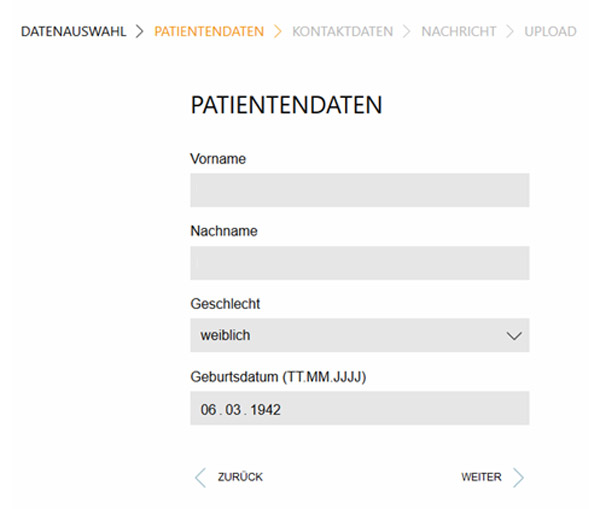Screen dimensions: 600x509
Task: Click the separator arrow after PATIENTENDATEN breadcrumb
Action: [278, 32]
